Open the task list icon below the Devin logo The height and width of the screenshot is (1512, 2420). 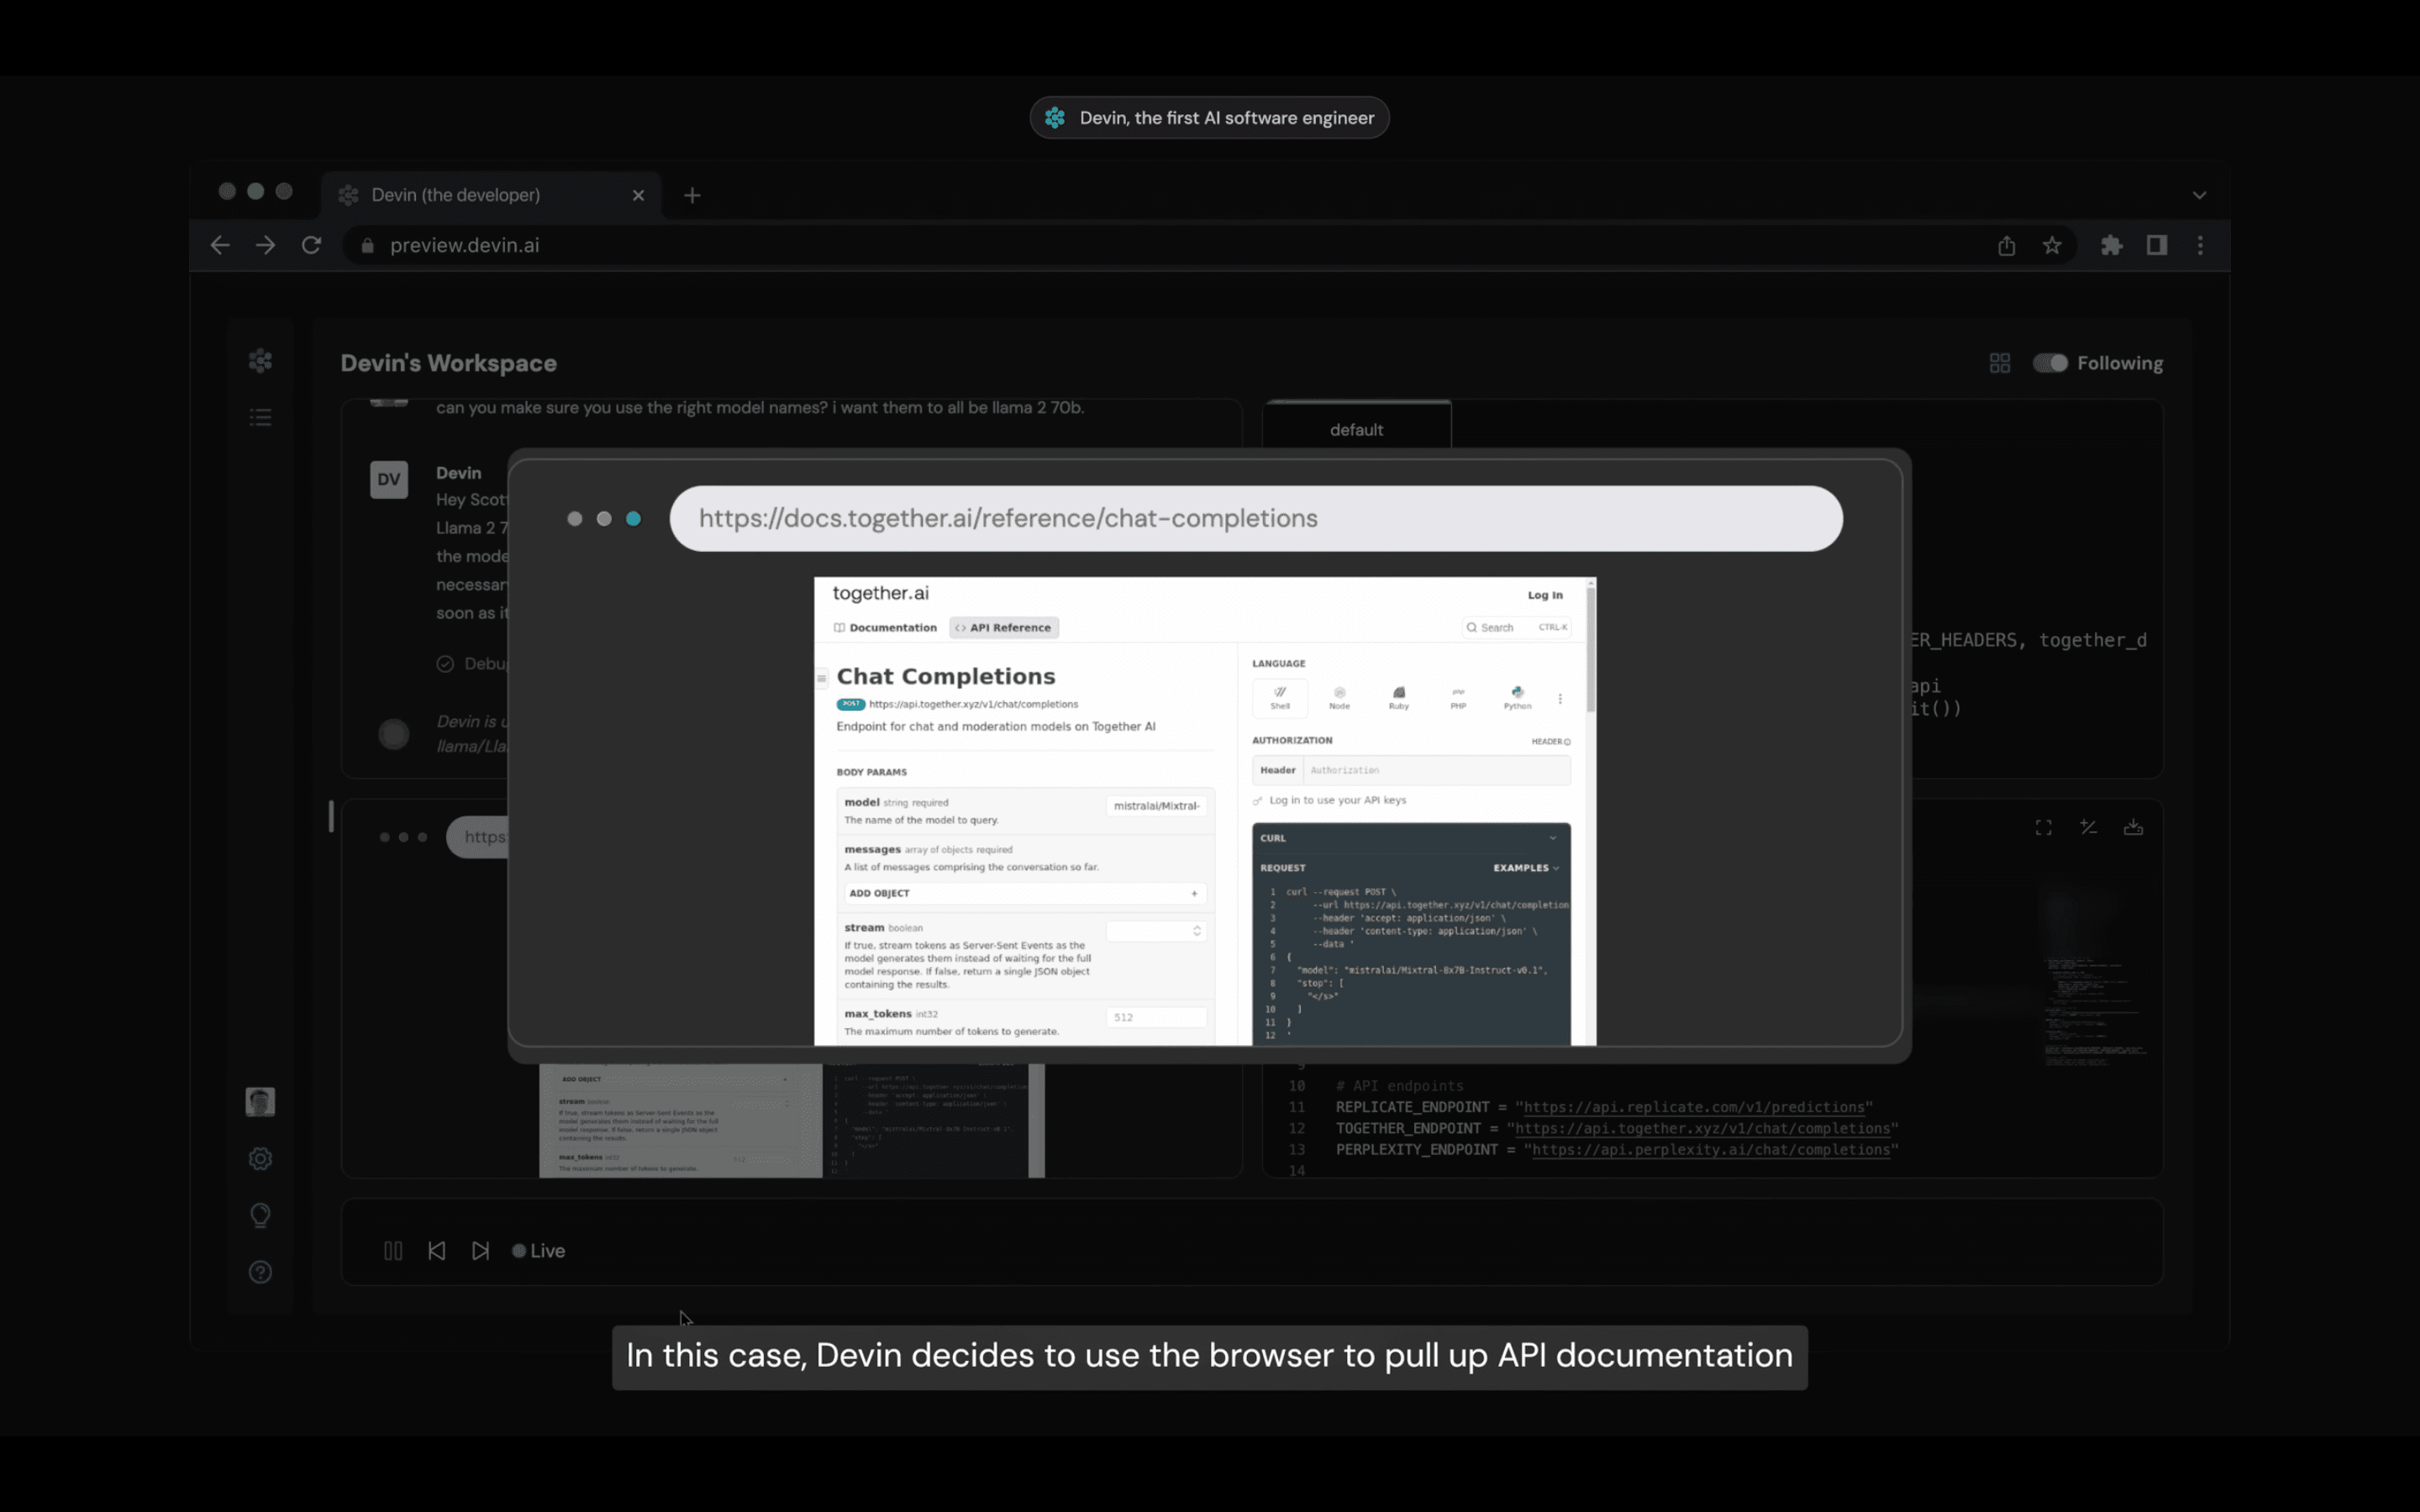260,417
